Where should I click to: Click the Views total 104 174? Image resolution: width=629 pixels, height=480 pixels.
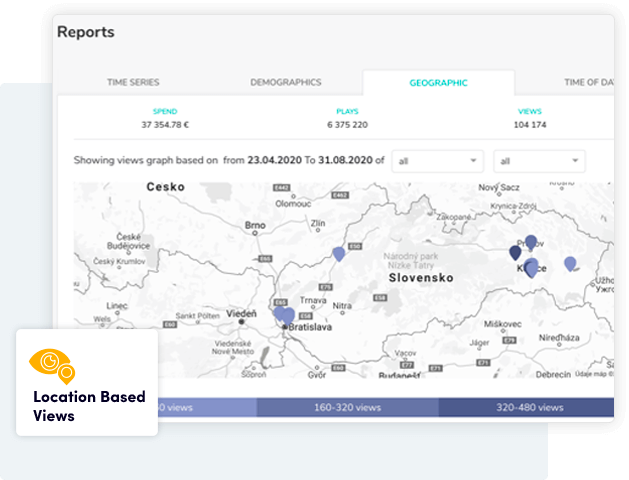(530, 125)
